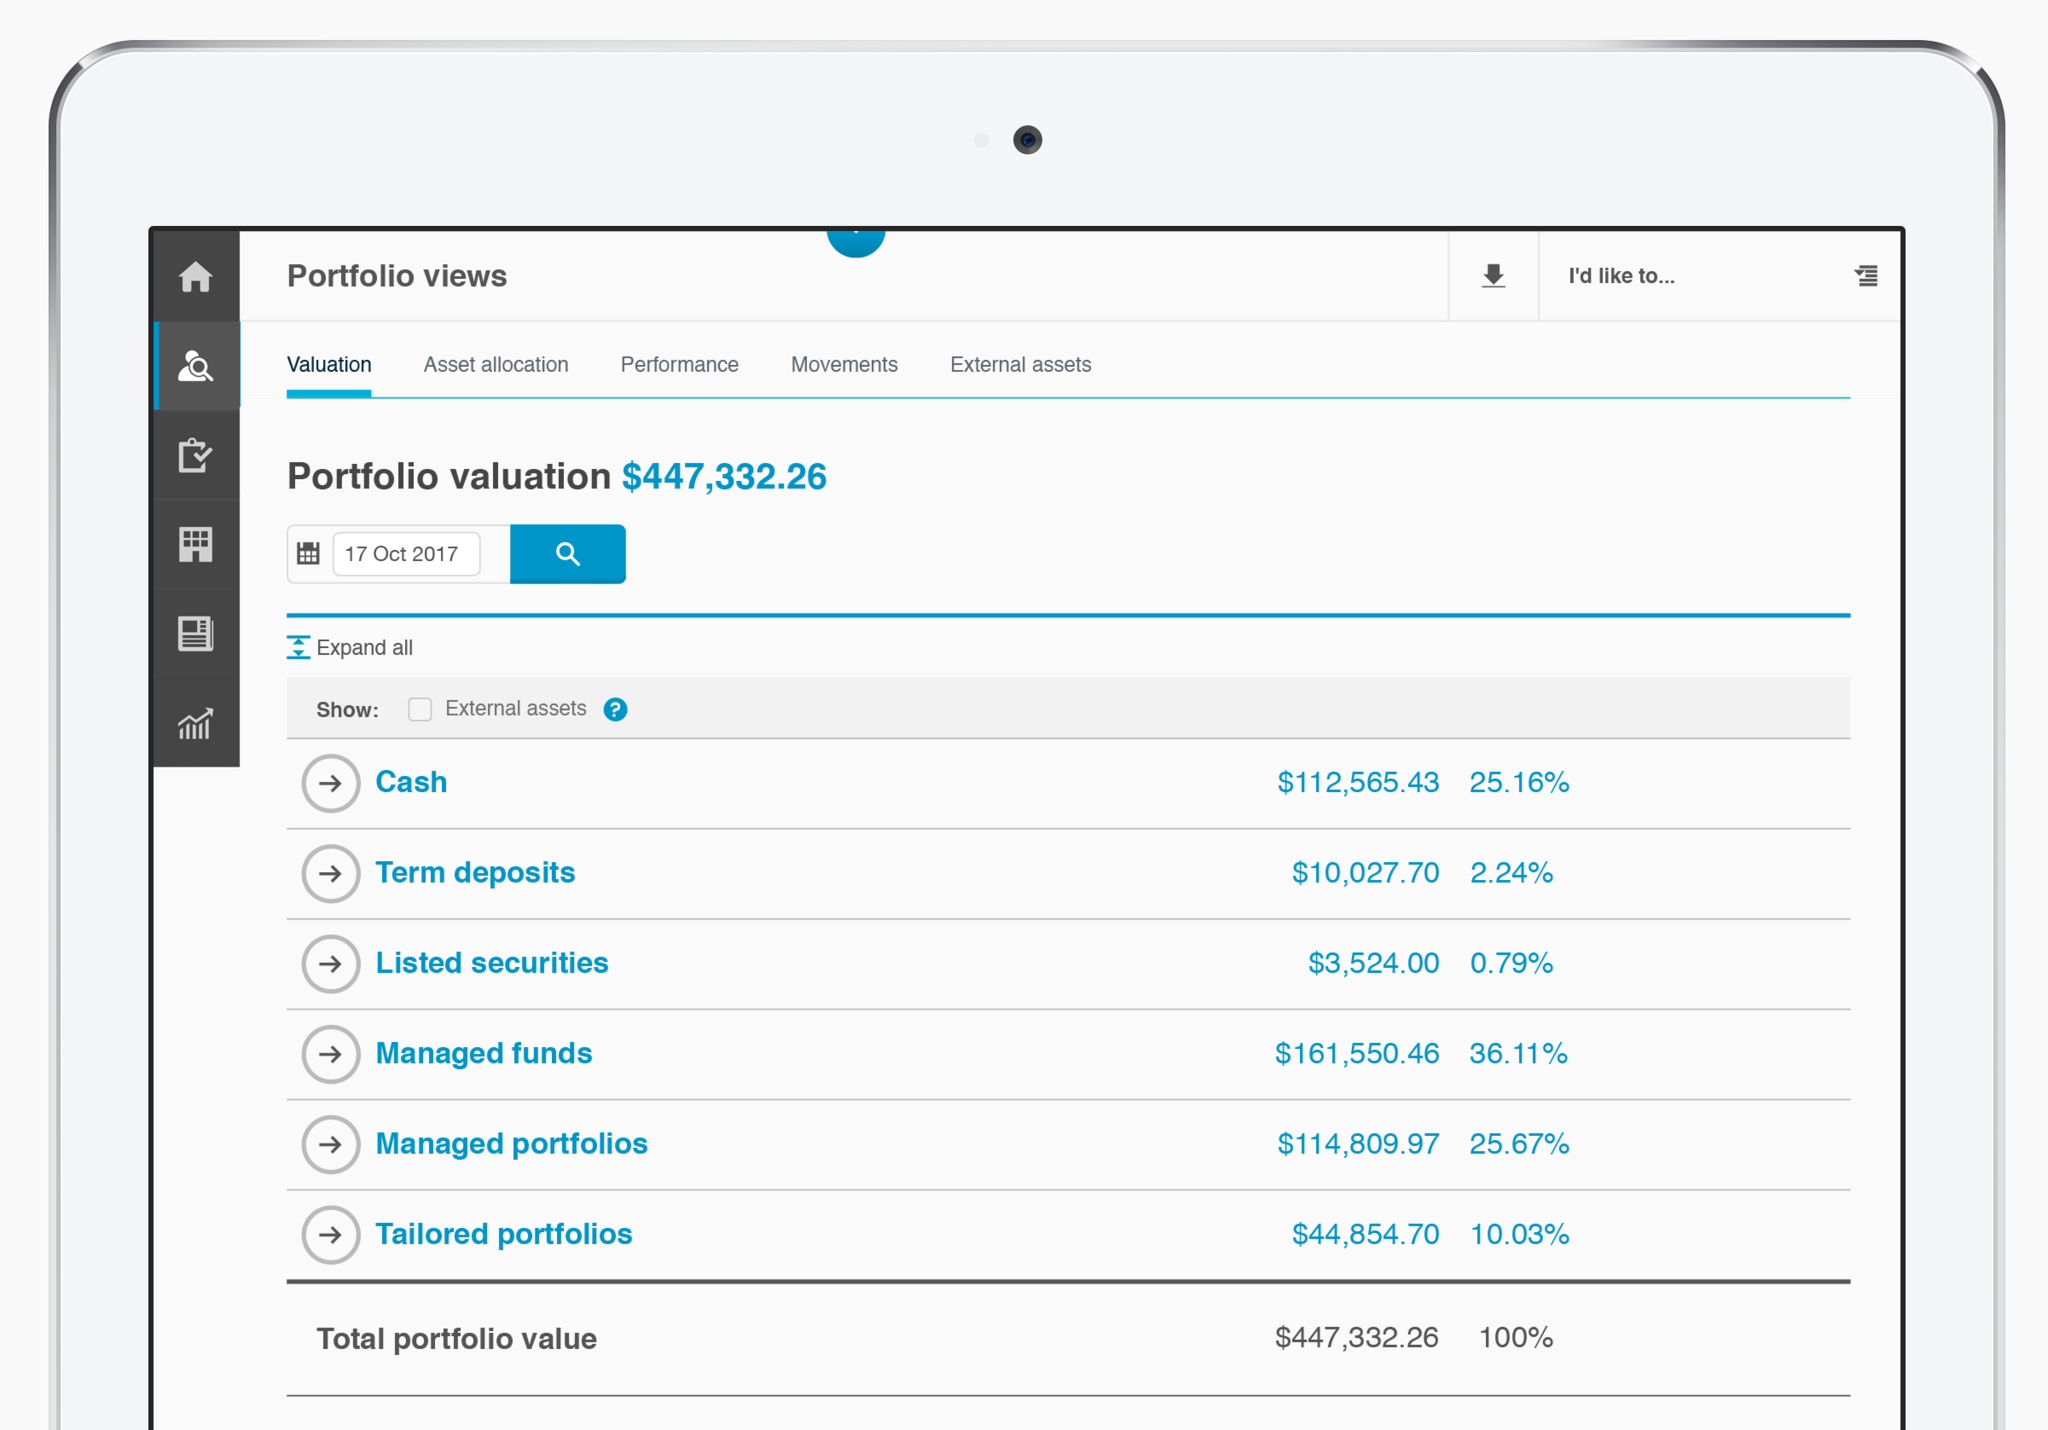Open the Listed securities link
This screenshot has width=2048, height=1430.
pyautogui.click(x=492, y=963)
